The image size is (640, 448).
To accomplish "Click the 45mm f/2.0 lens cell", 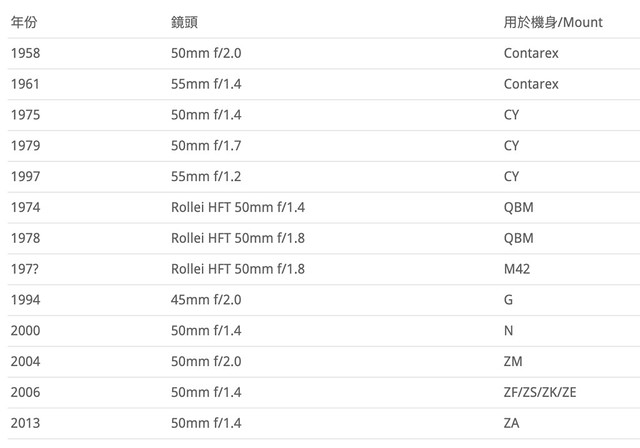I will pyautogui.click(x=206, y=300).
